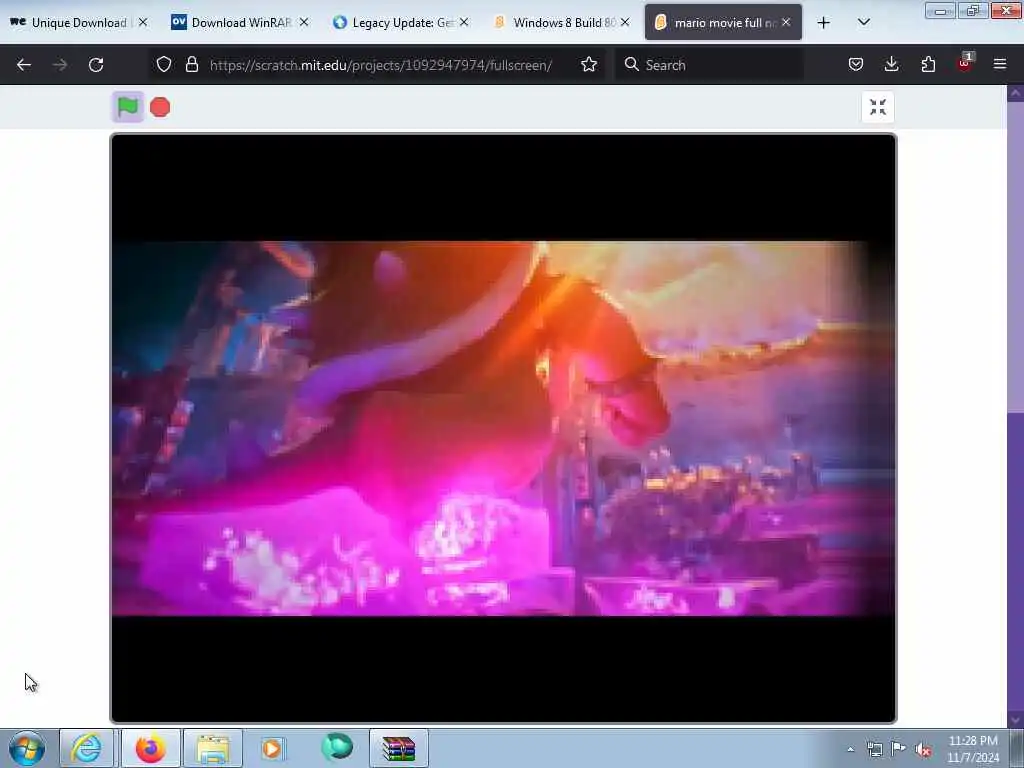Open the green globe taskbar app

point(337,747)
